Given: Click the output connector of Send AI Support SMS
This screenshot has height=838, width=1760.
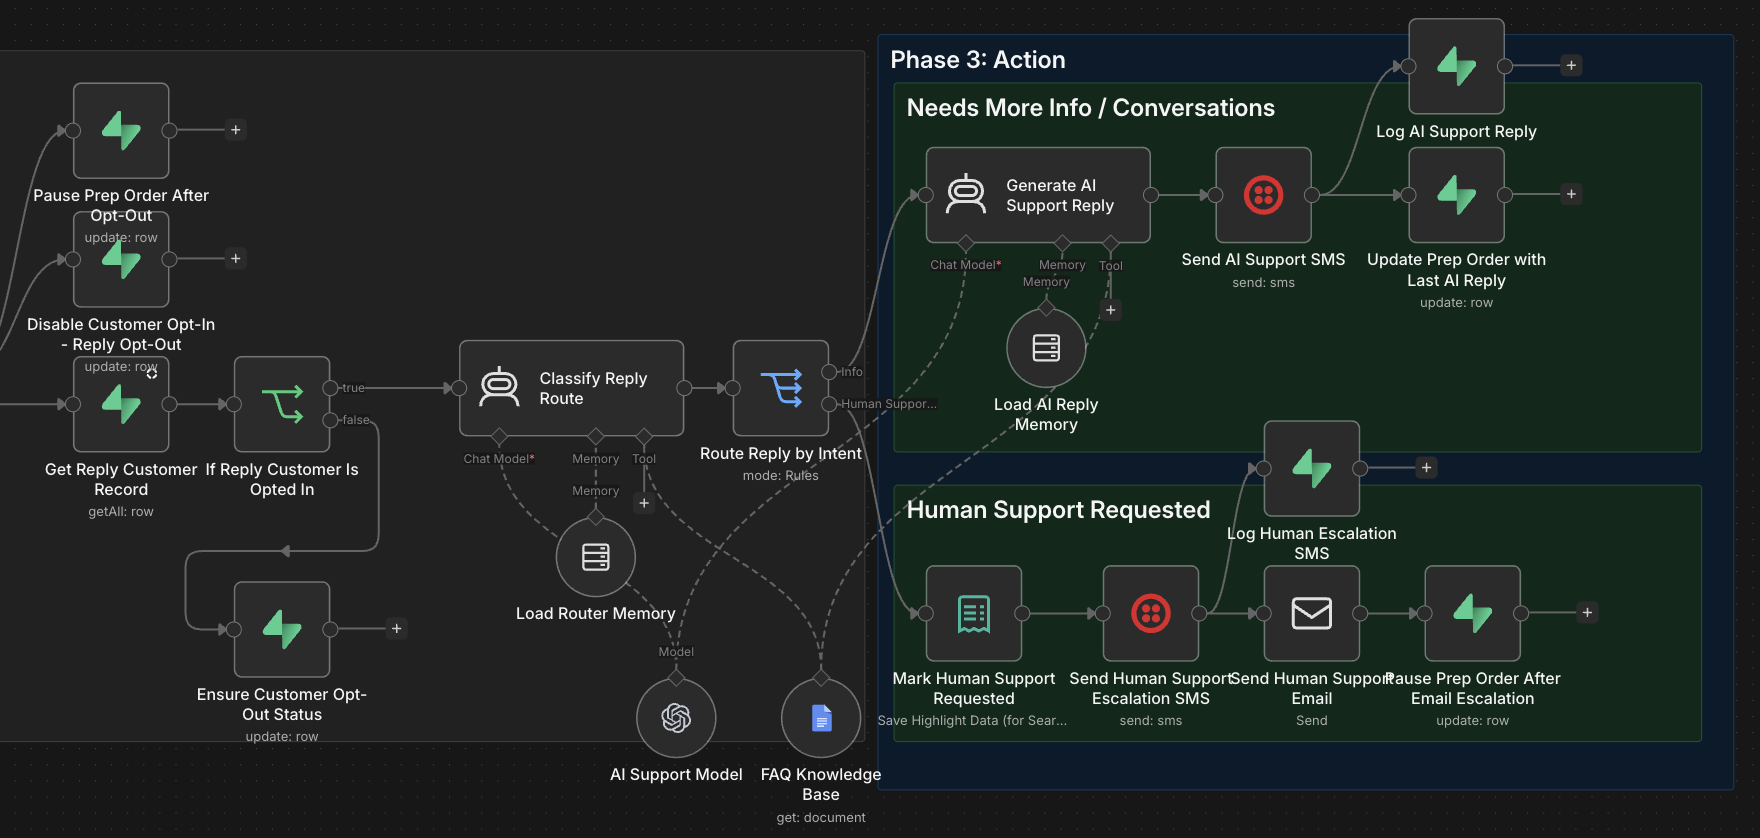Looking at the screenshot, I should (1311, 195).
